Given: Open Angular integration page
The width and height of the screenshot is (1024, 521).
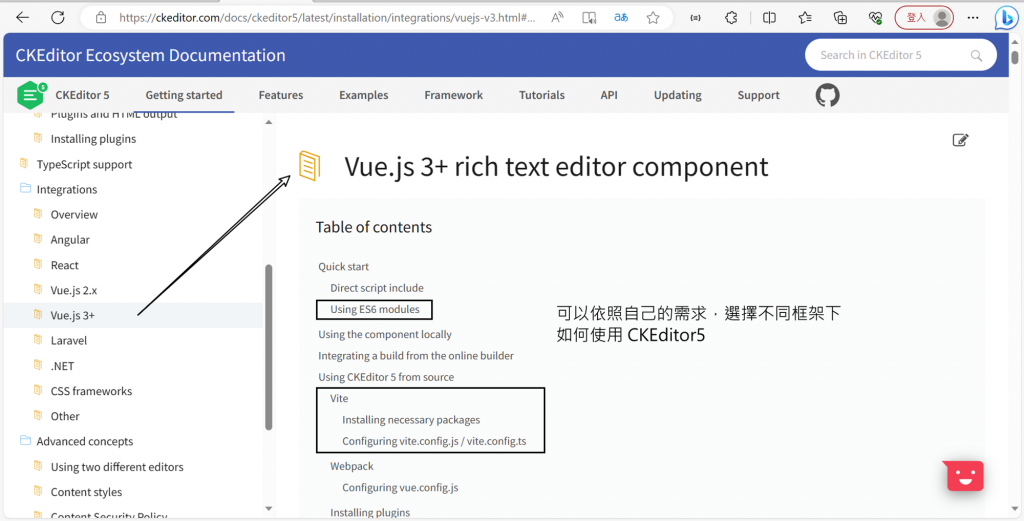Looking at the screenshot, I should pyautogui.click(x=71, y=240).
